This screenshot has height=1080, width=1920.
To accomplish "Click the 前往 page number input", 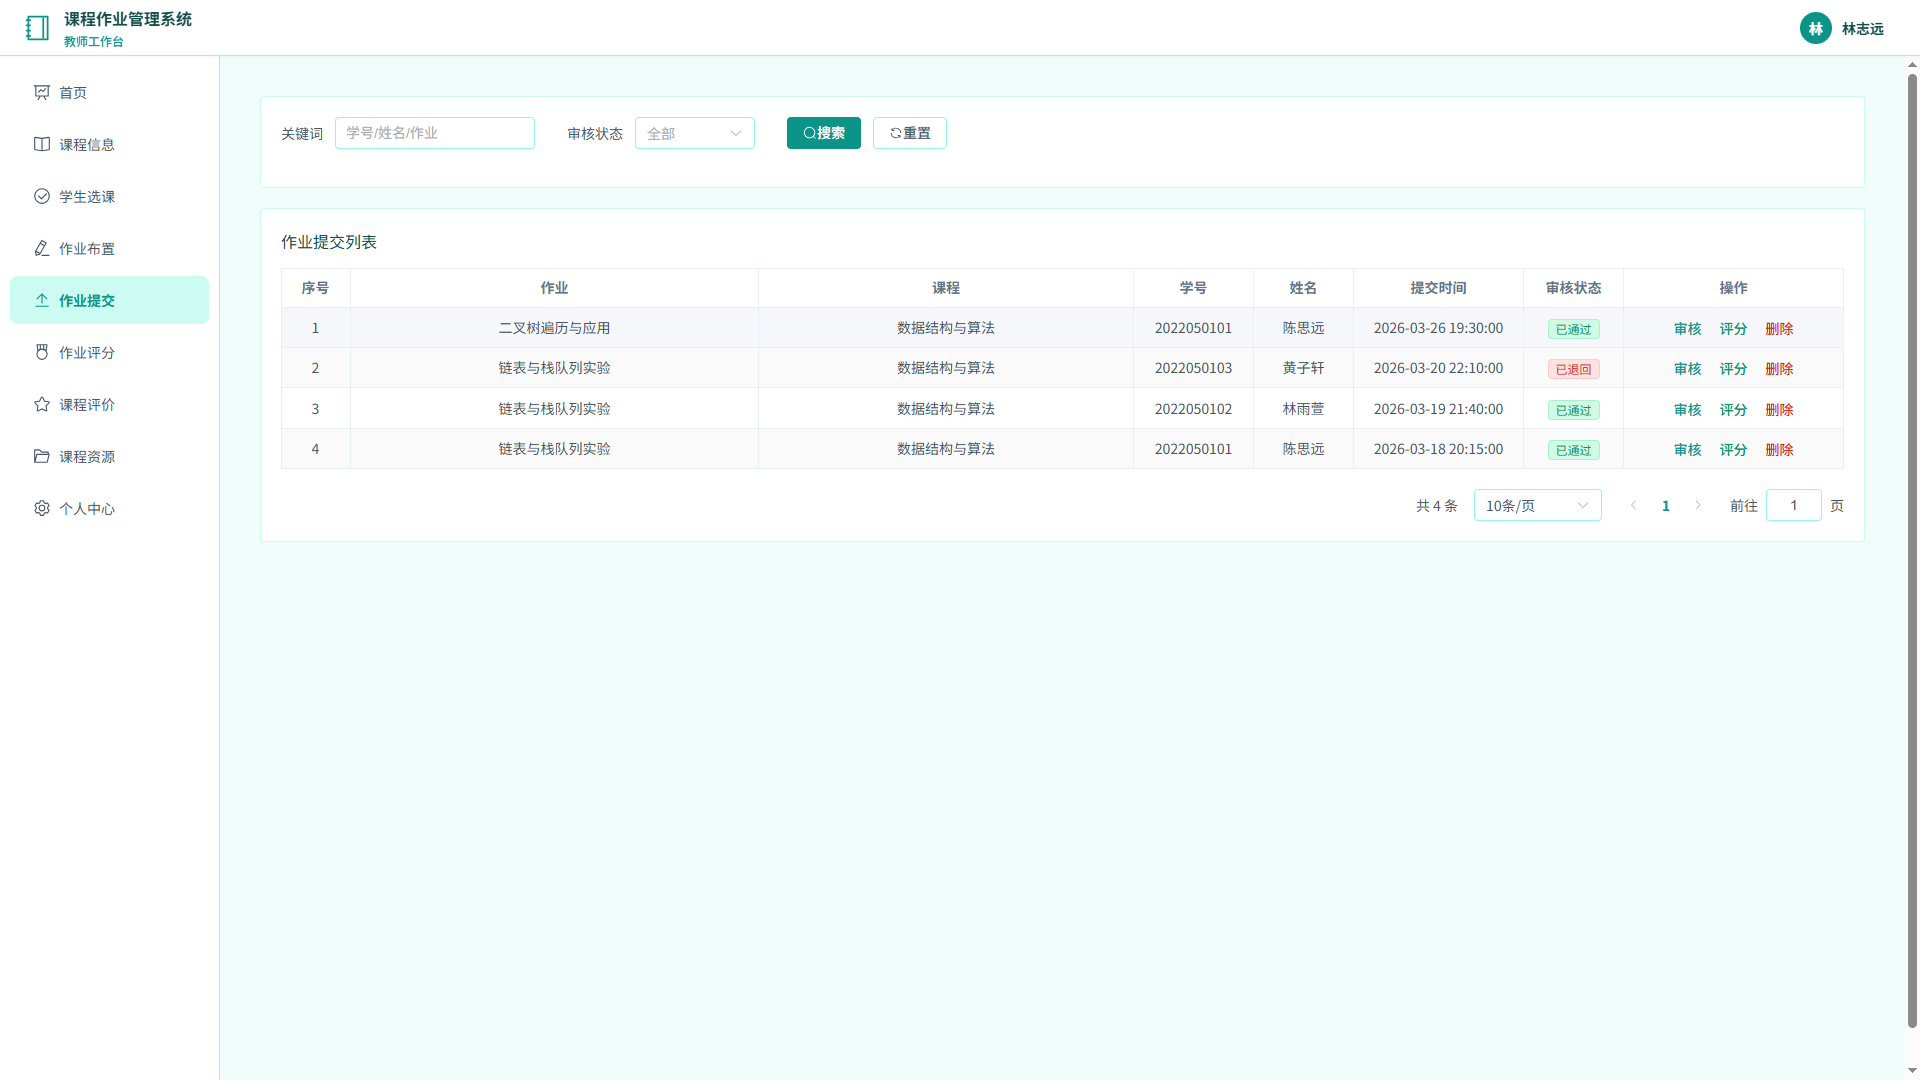I will click(x=1793, y=505).
